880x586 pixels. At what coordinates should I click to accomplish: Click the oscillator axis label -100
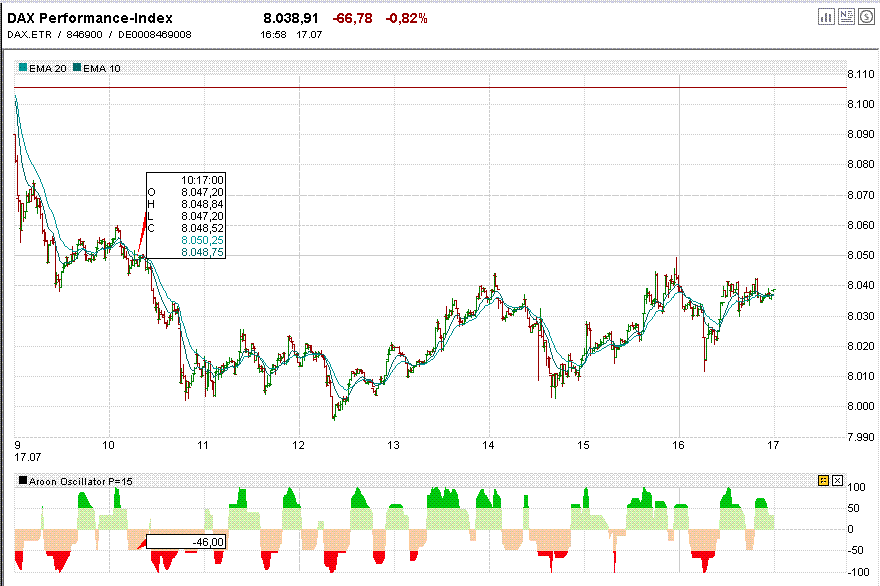(859, 573)
